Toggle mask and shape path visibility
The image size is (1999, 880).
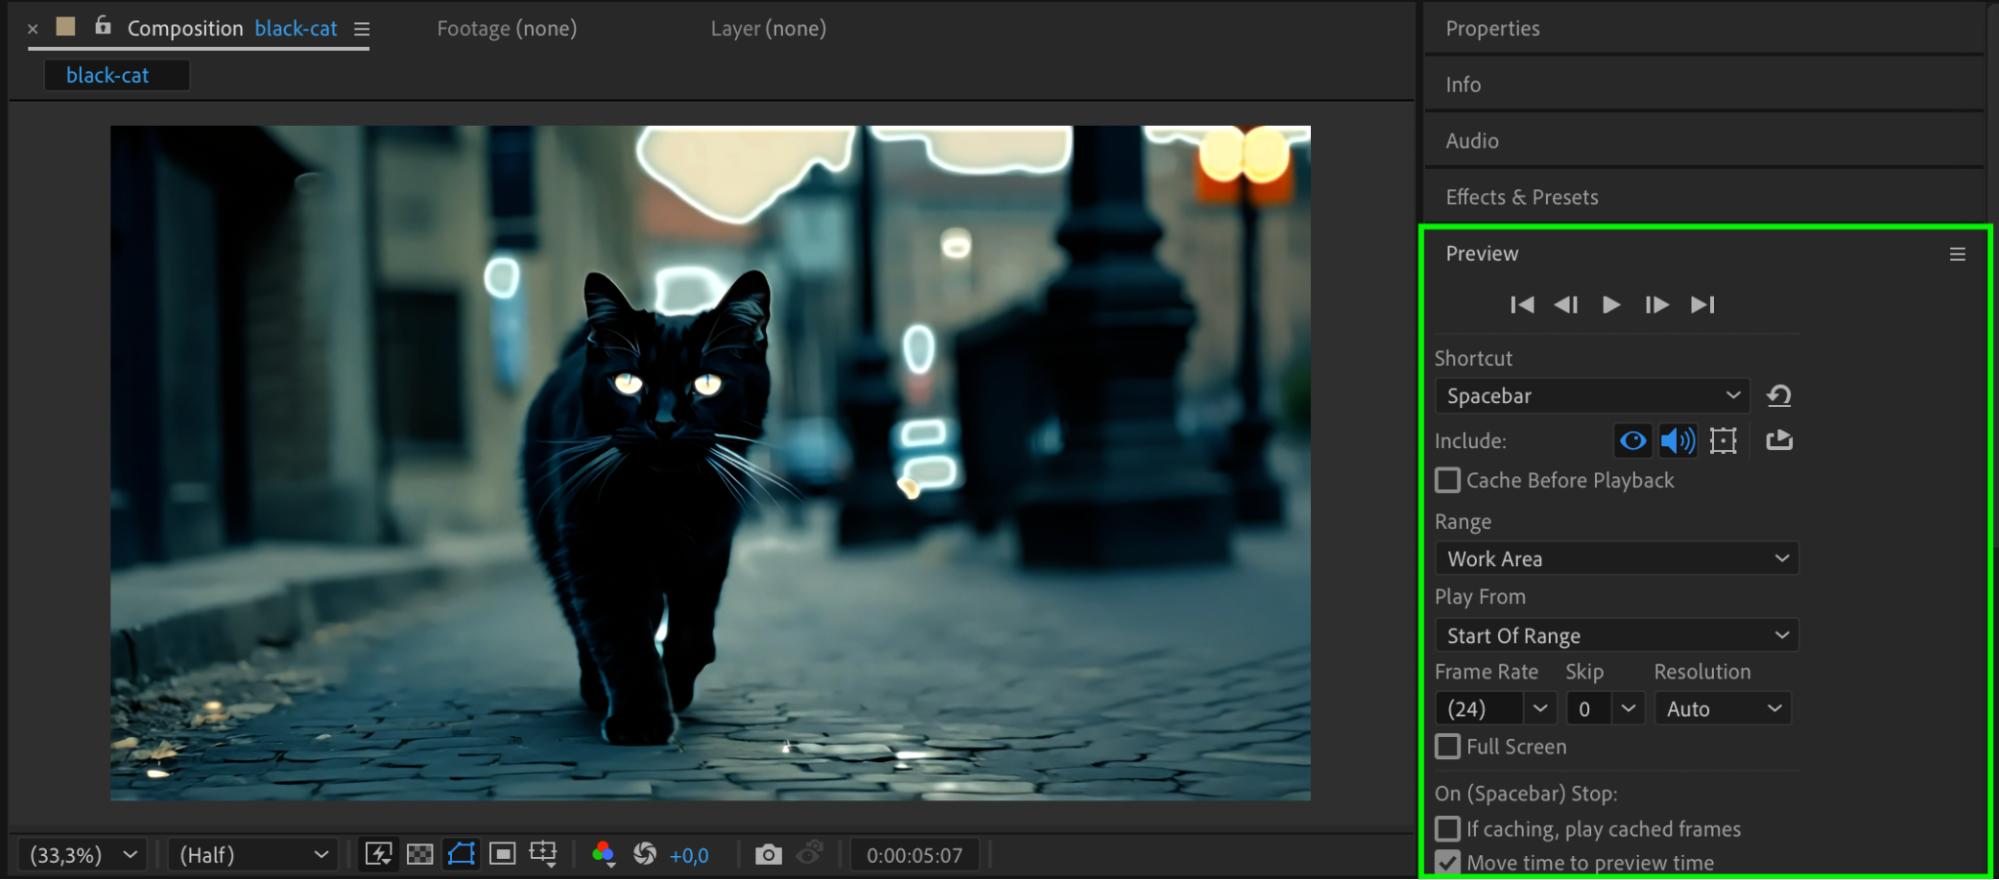(461, 854)
